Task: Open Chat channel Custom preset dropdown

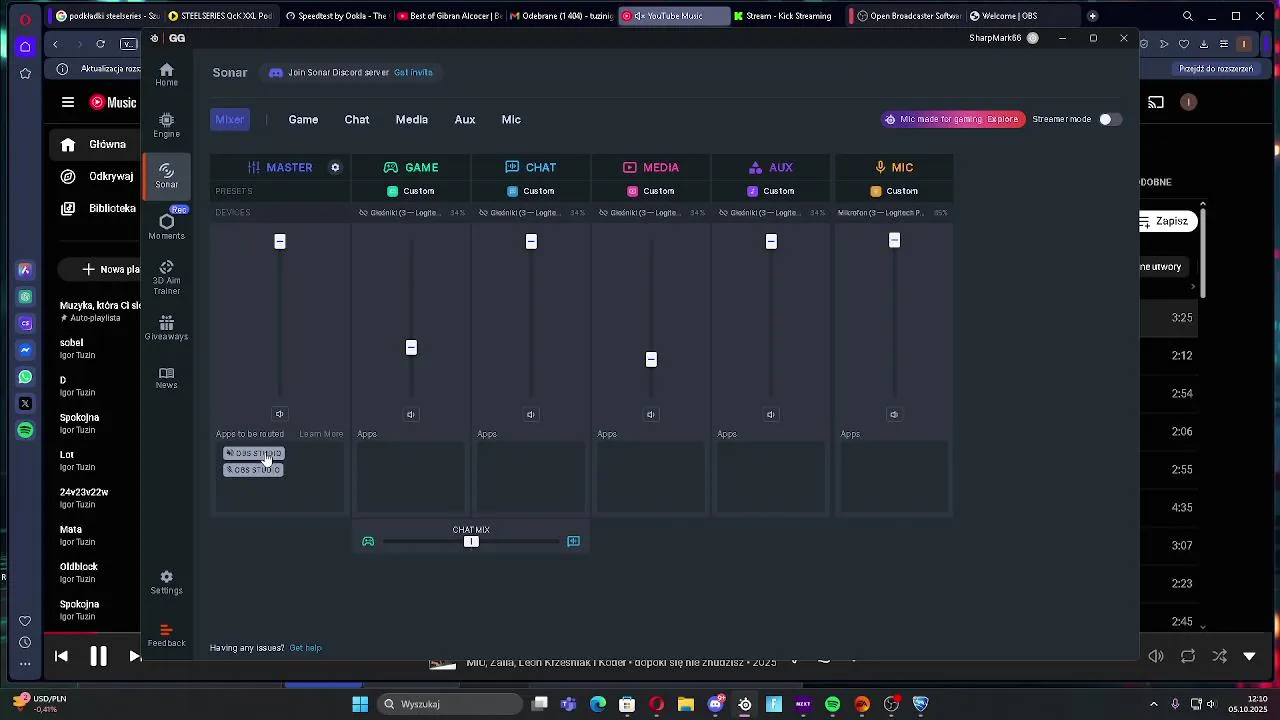Action: point(531,191)
